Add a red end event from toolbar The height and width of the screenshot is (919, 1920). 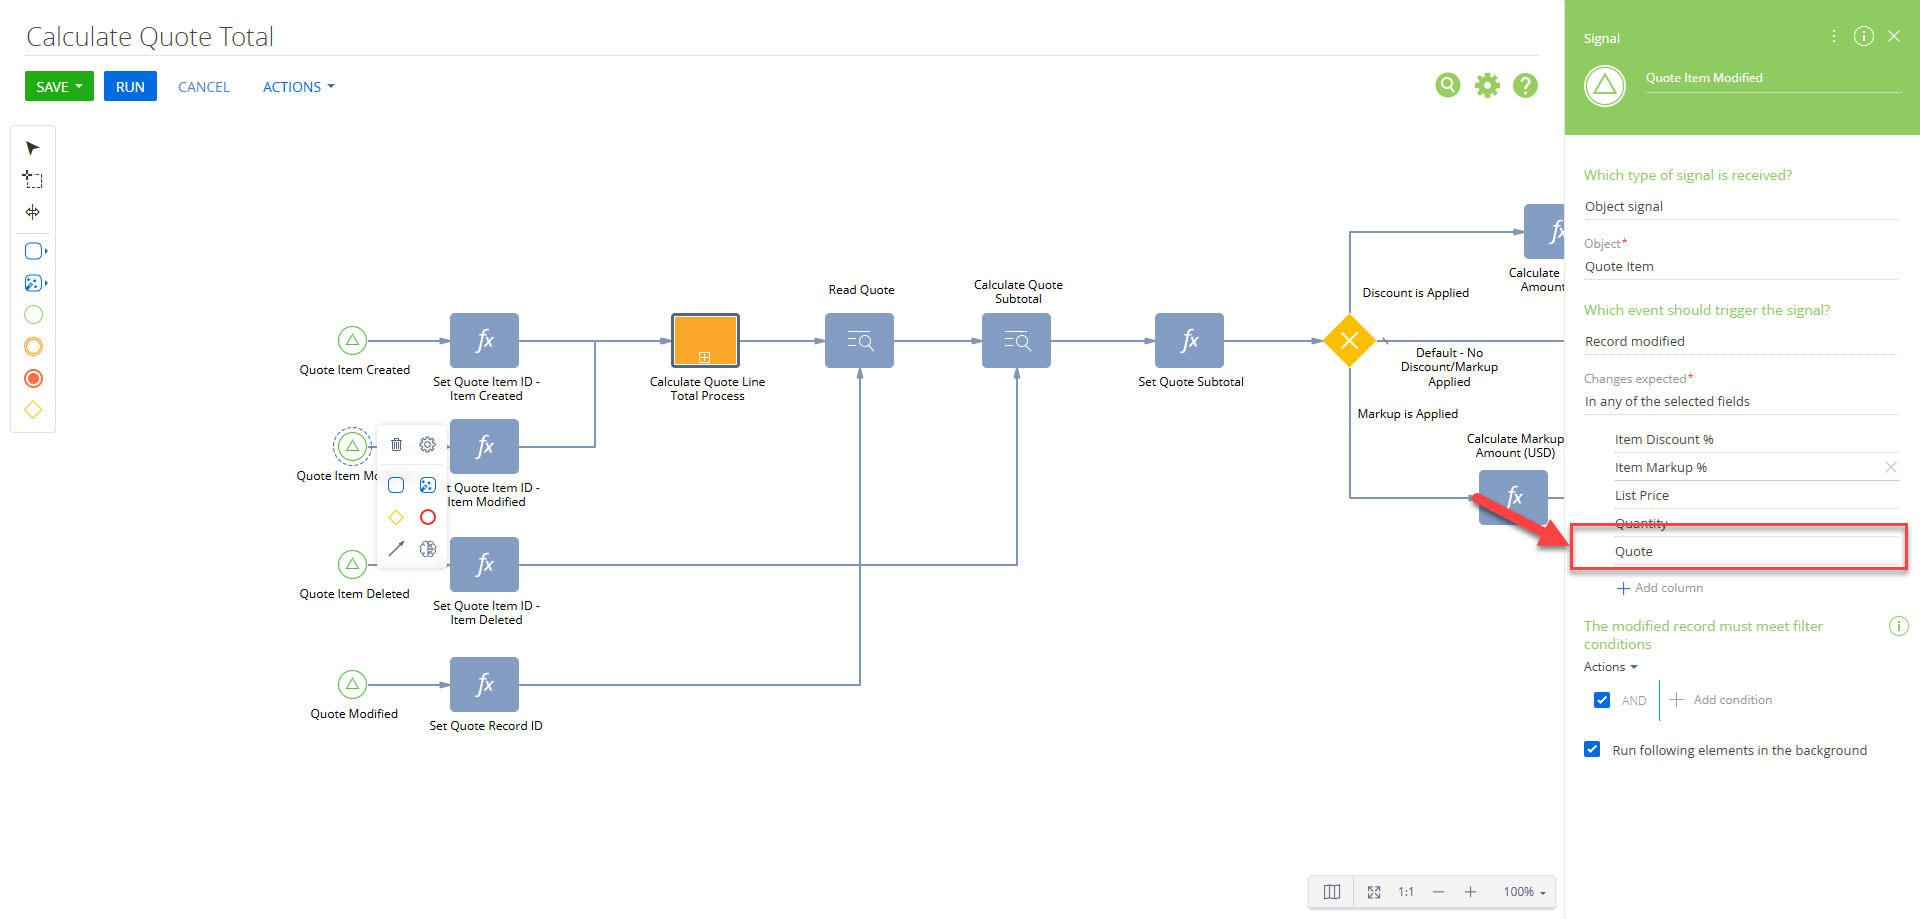[33, 379]
